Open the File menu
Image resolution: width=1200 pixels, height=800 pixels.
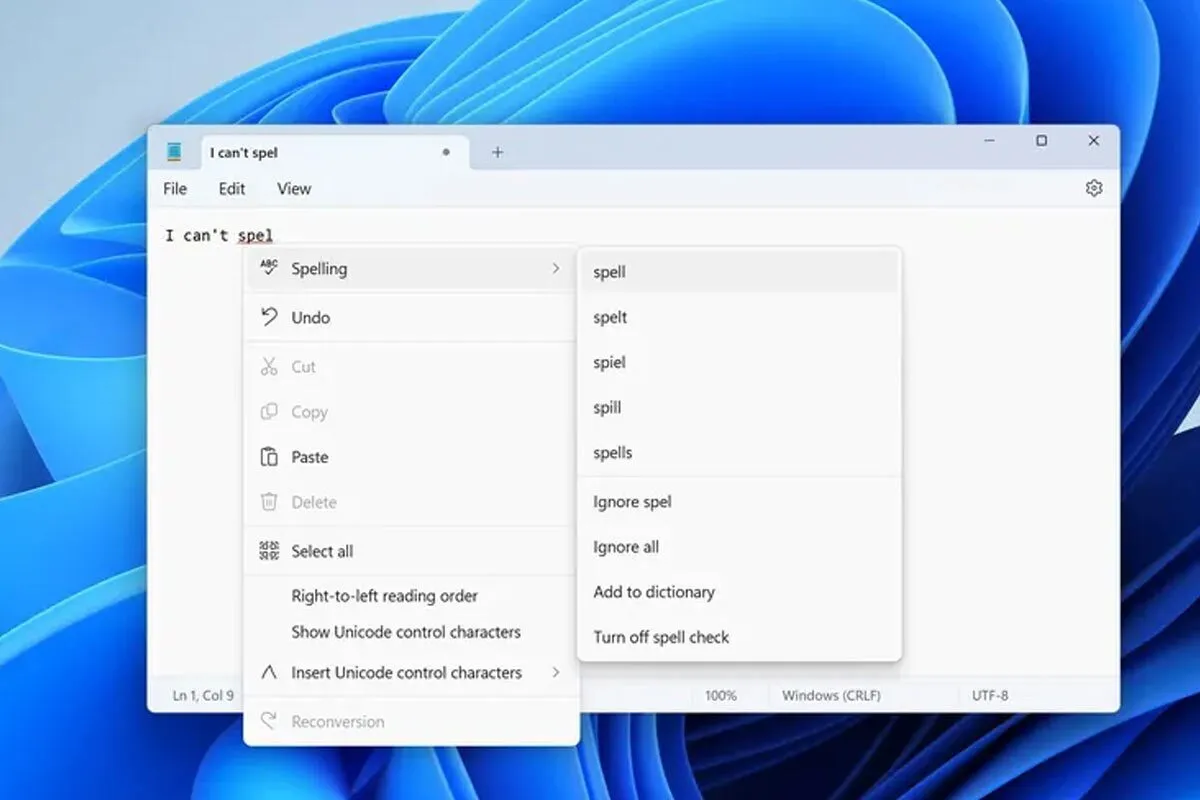pyautogui.click(x=175, y=188)
